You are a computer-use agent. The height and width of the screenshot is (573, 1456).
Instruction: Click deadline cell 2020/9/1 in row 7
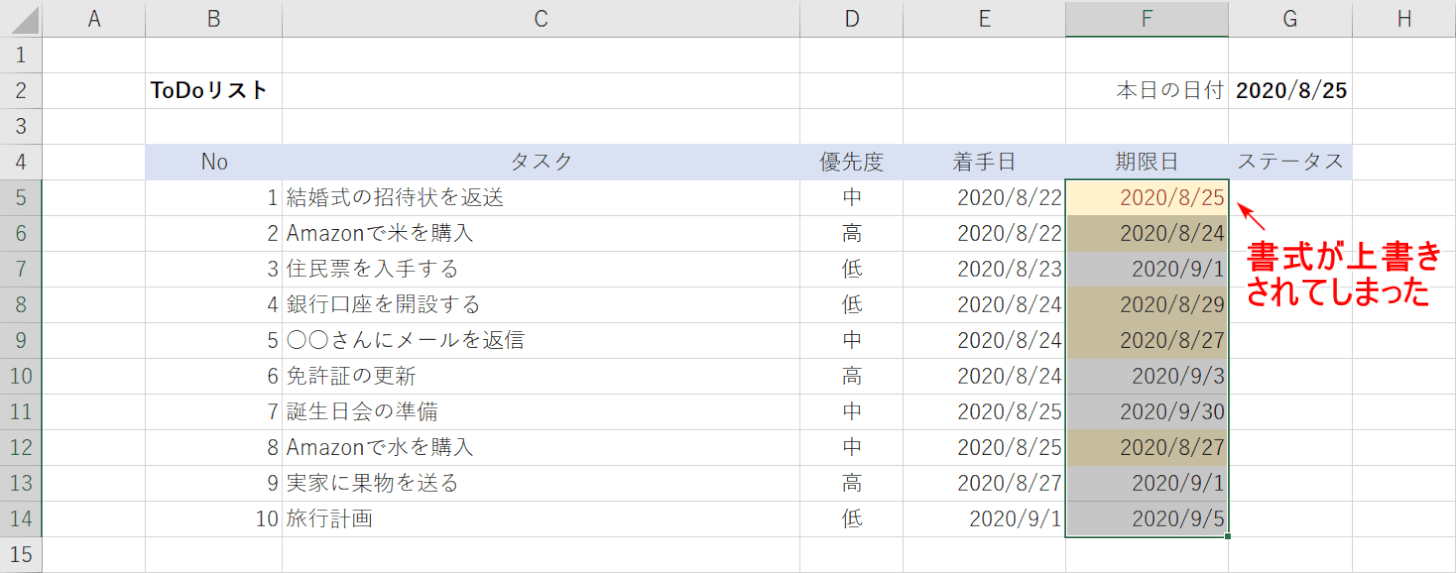coord(1148,270)
